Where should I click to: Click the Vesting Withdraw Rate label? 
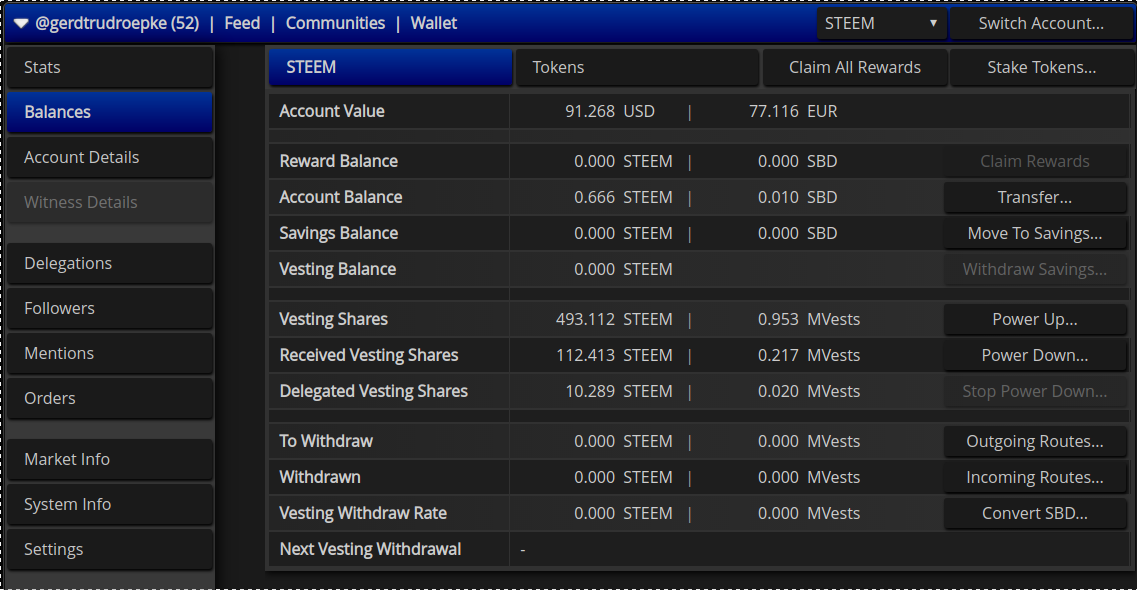pos(363,513)
